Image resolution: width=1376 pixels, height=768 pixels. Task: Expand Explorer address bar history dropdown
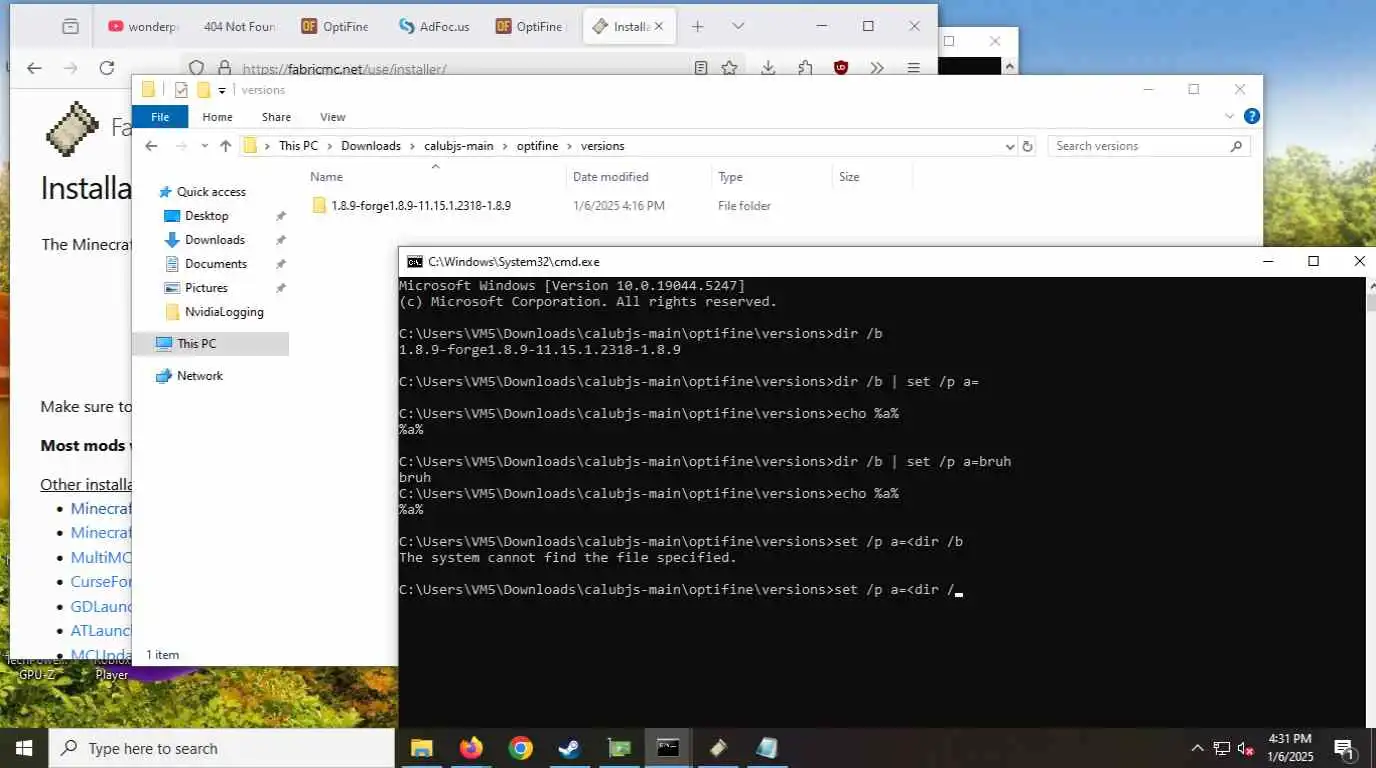click(1010, 146)
